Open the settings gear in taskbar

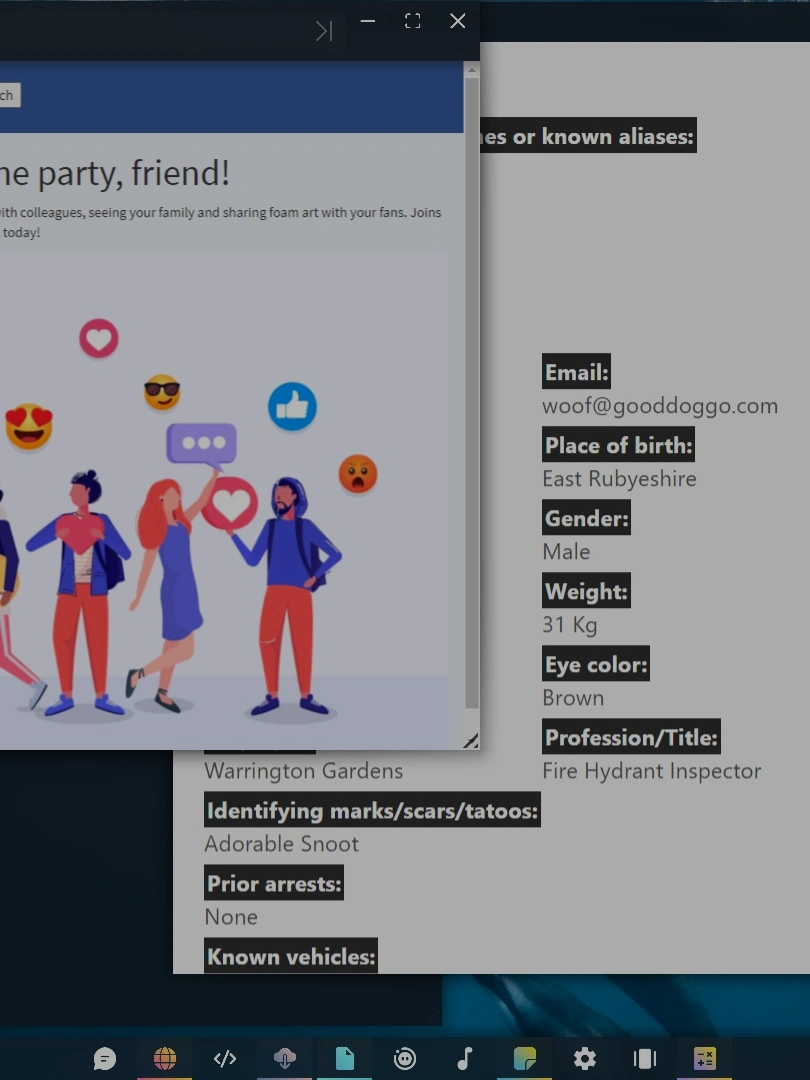[x=585, y=1058]
